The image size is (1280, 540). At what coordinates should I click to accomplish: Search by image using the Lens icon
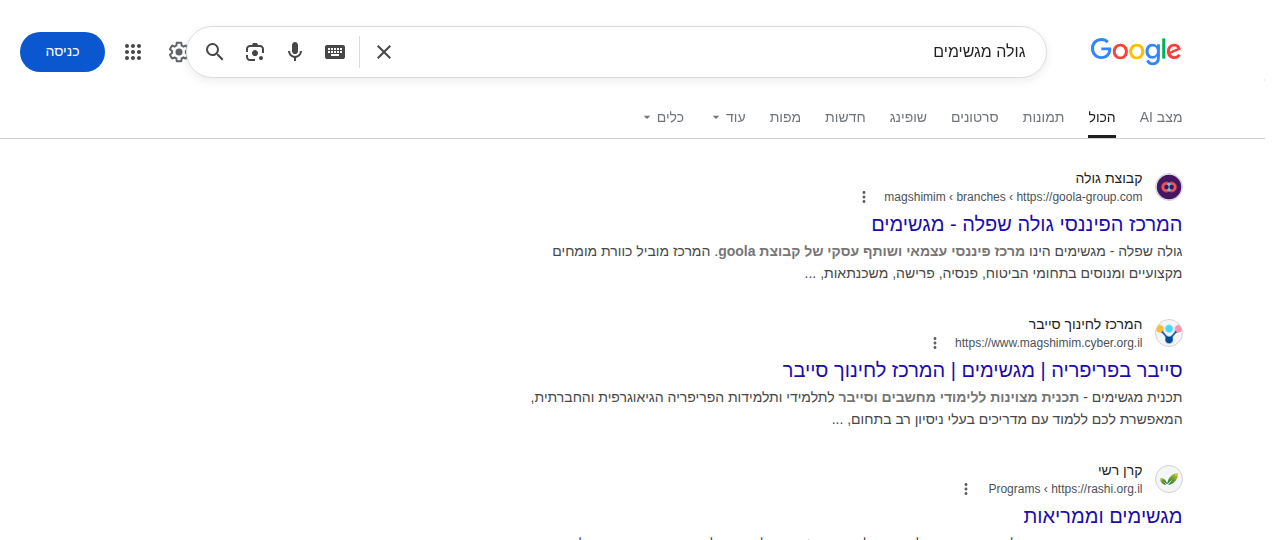pyautogui.click(x=255, y=52)
